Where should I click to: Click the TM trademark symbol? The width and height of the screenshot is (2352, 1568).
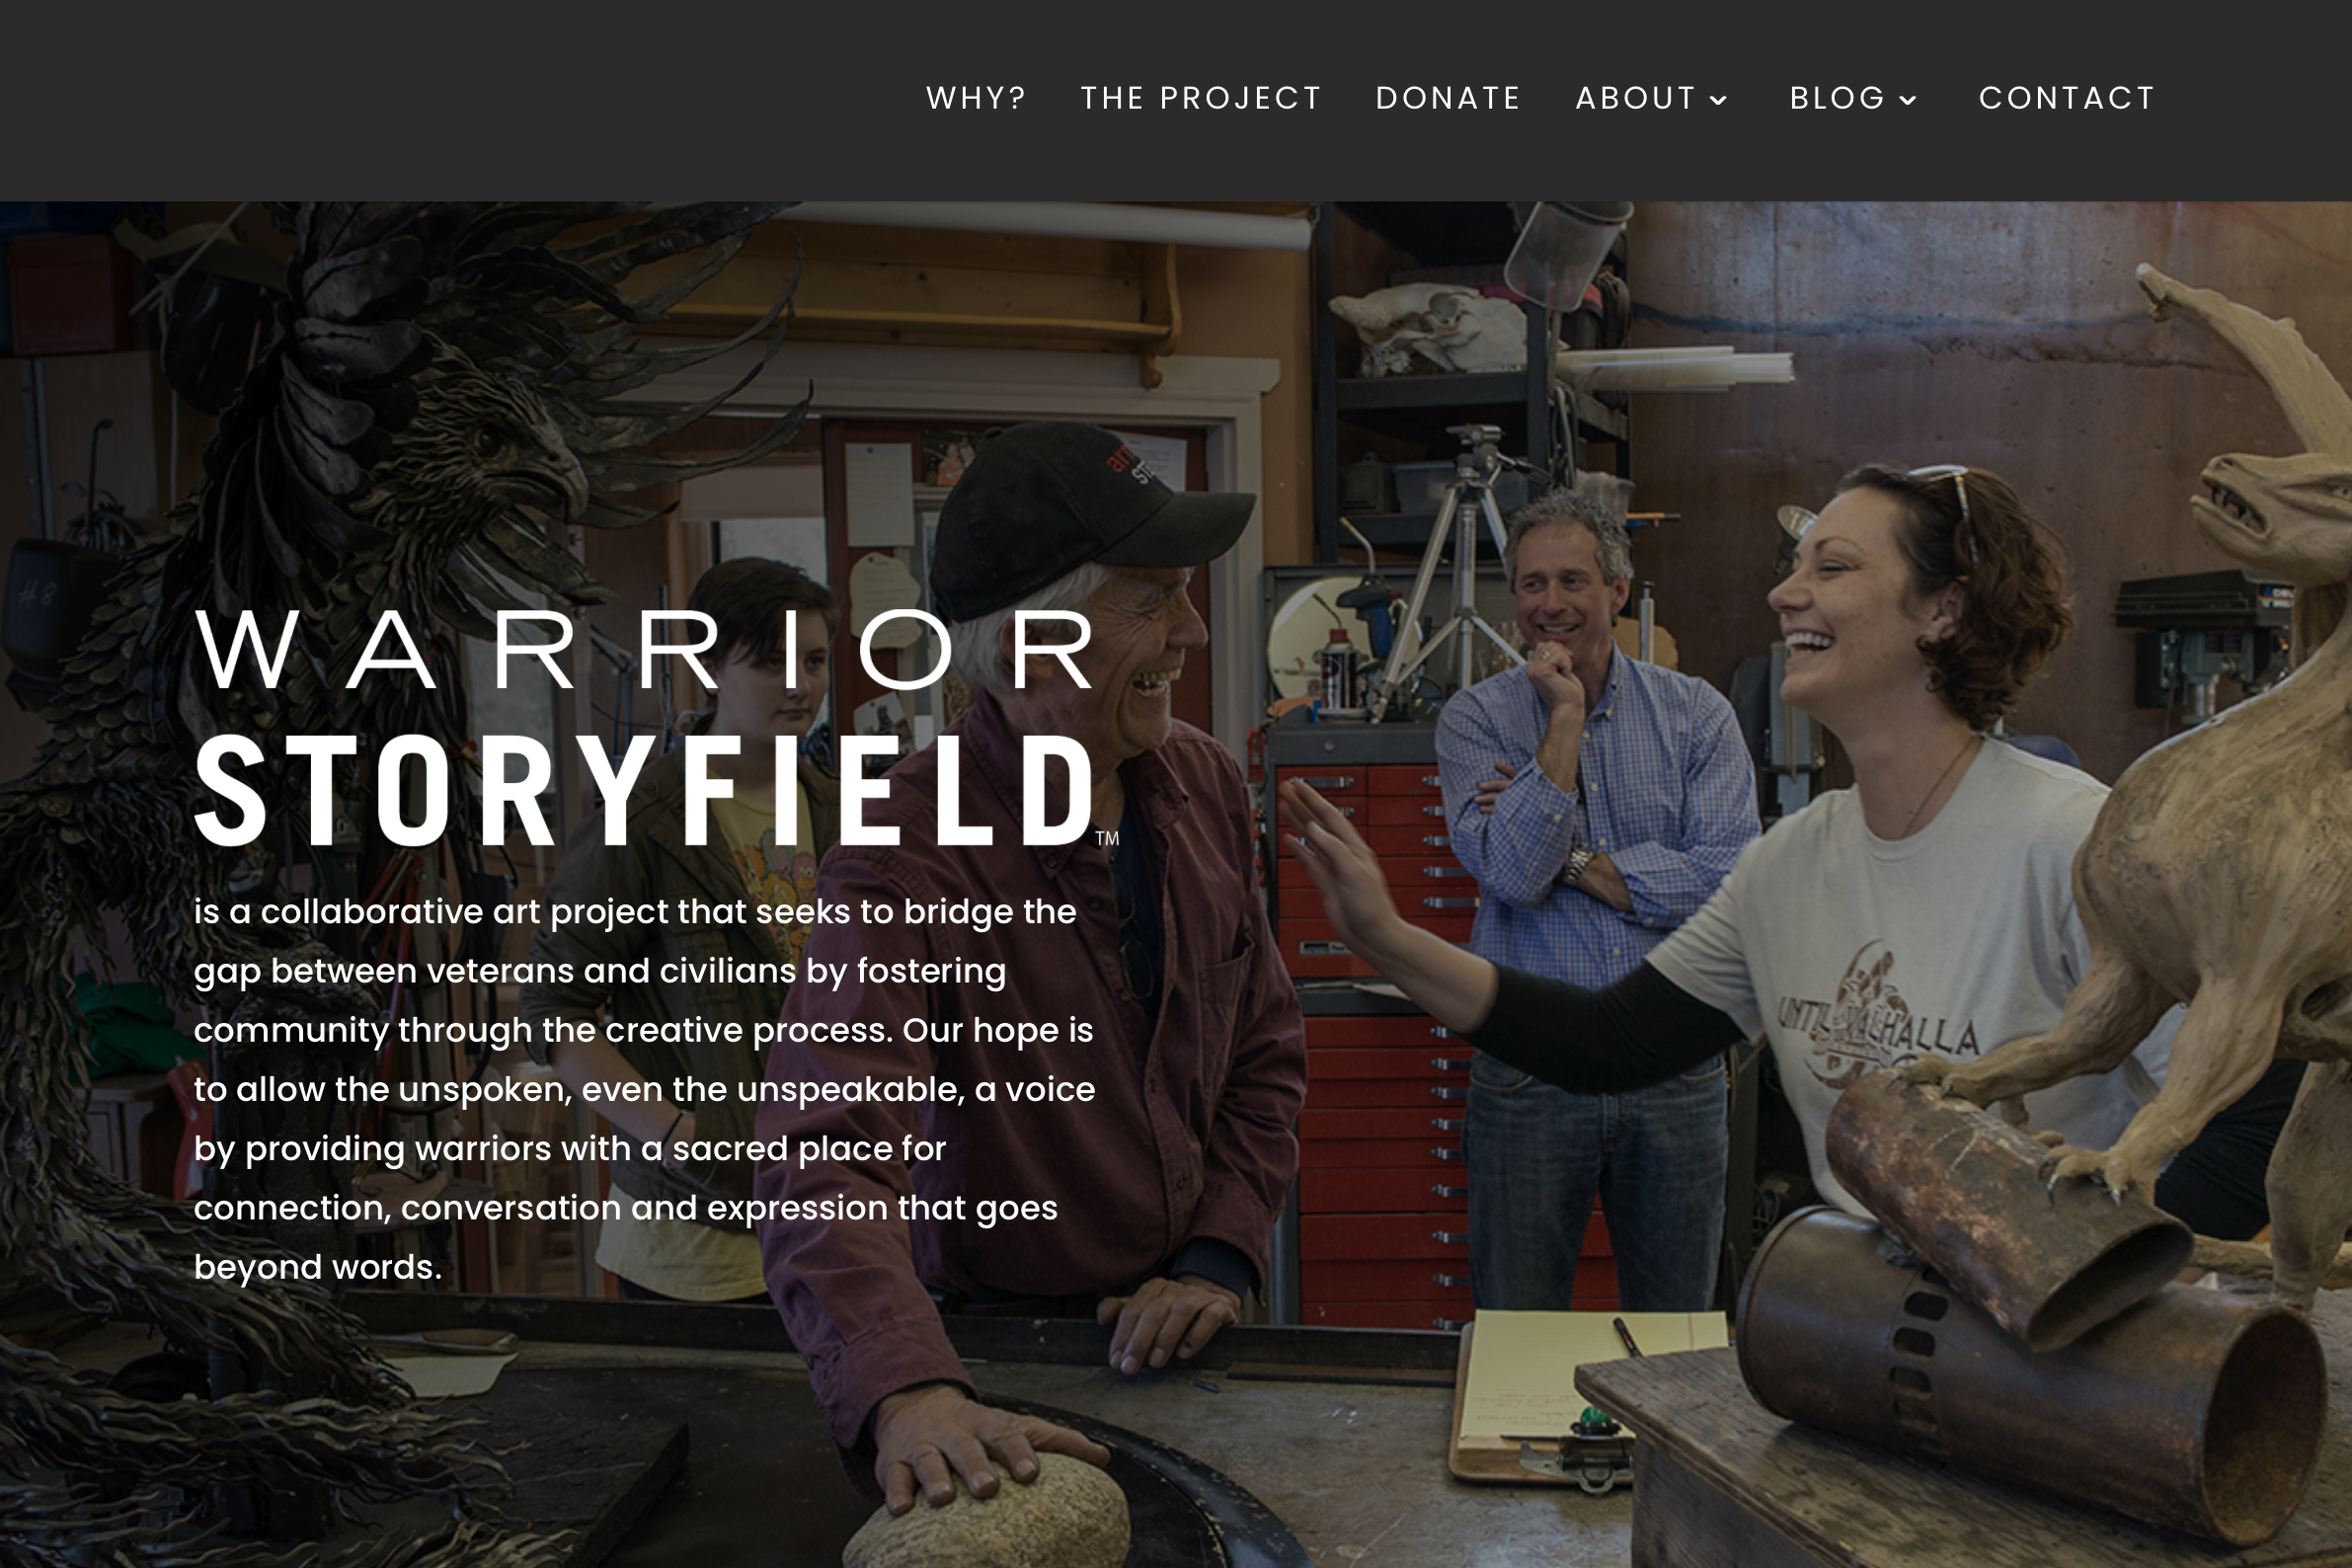coord(1107,838)
